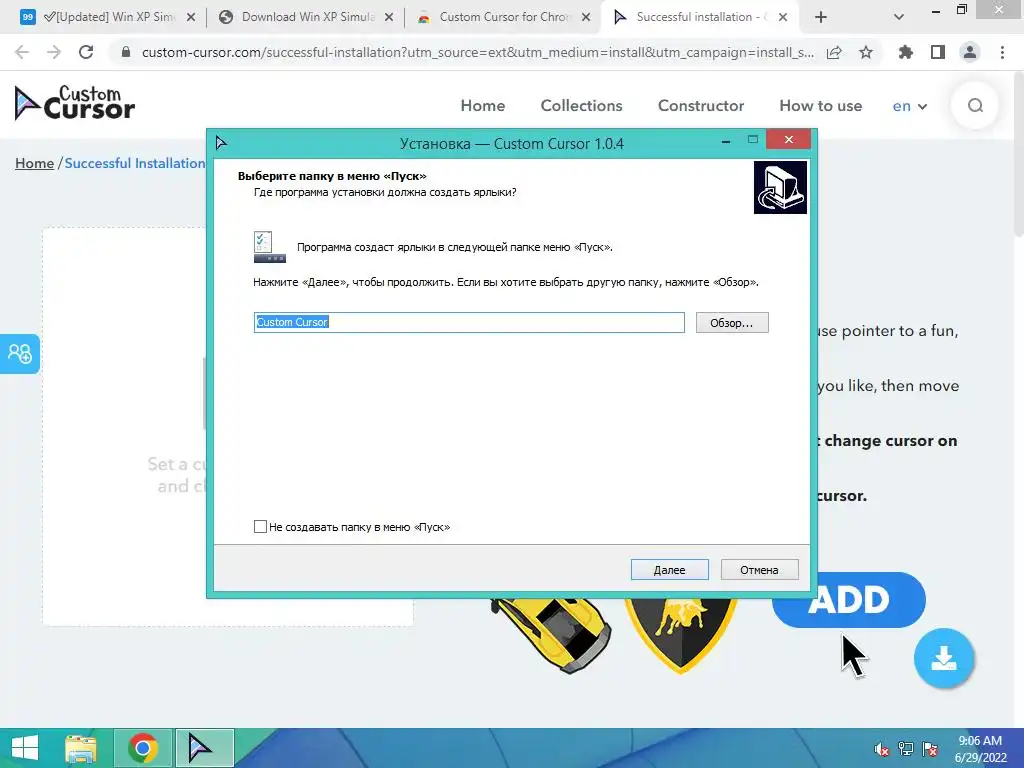Viewport: 1024px width, 768px height.
Task: Click the lock site info icon
Action: coord(125,52)
